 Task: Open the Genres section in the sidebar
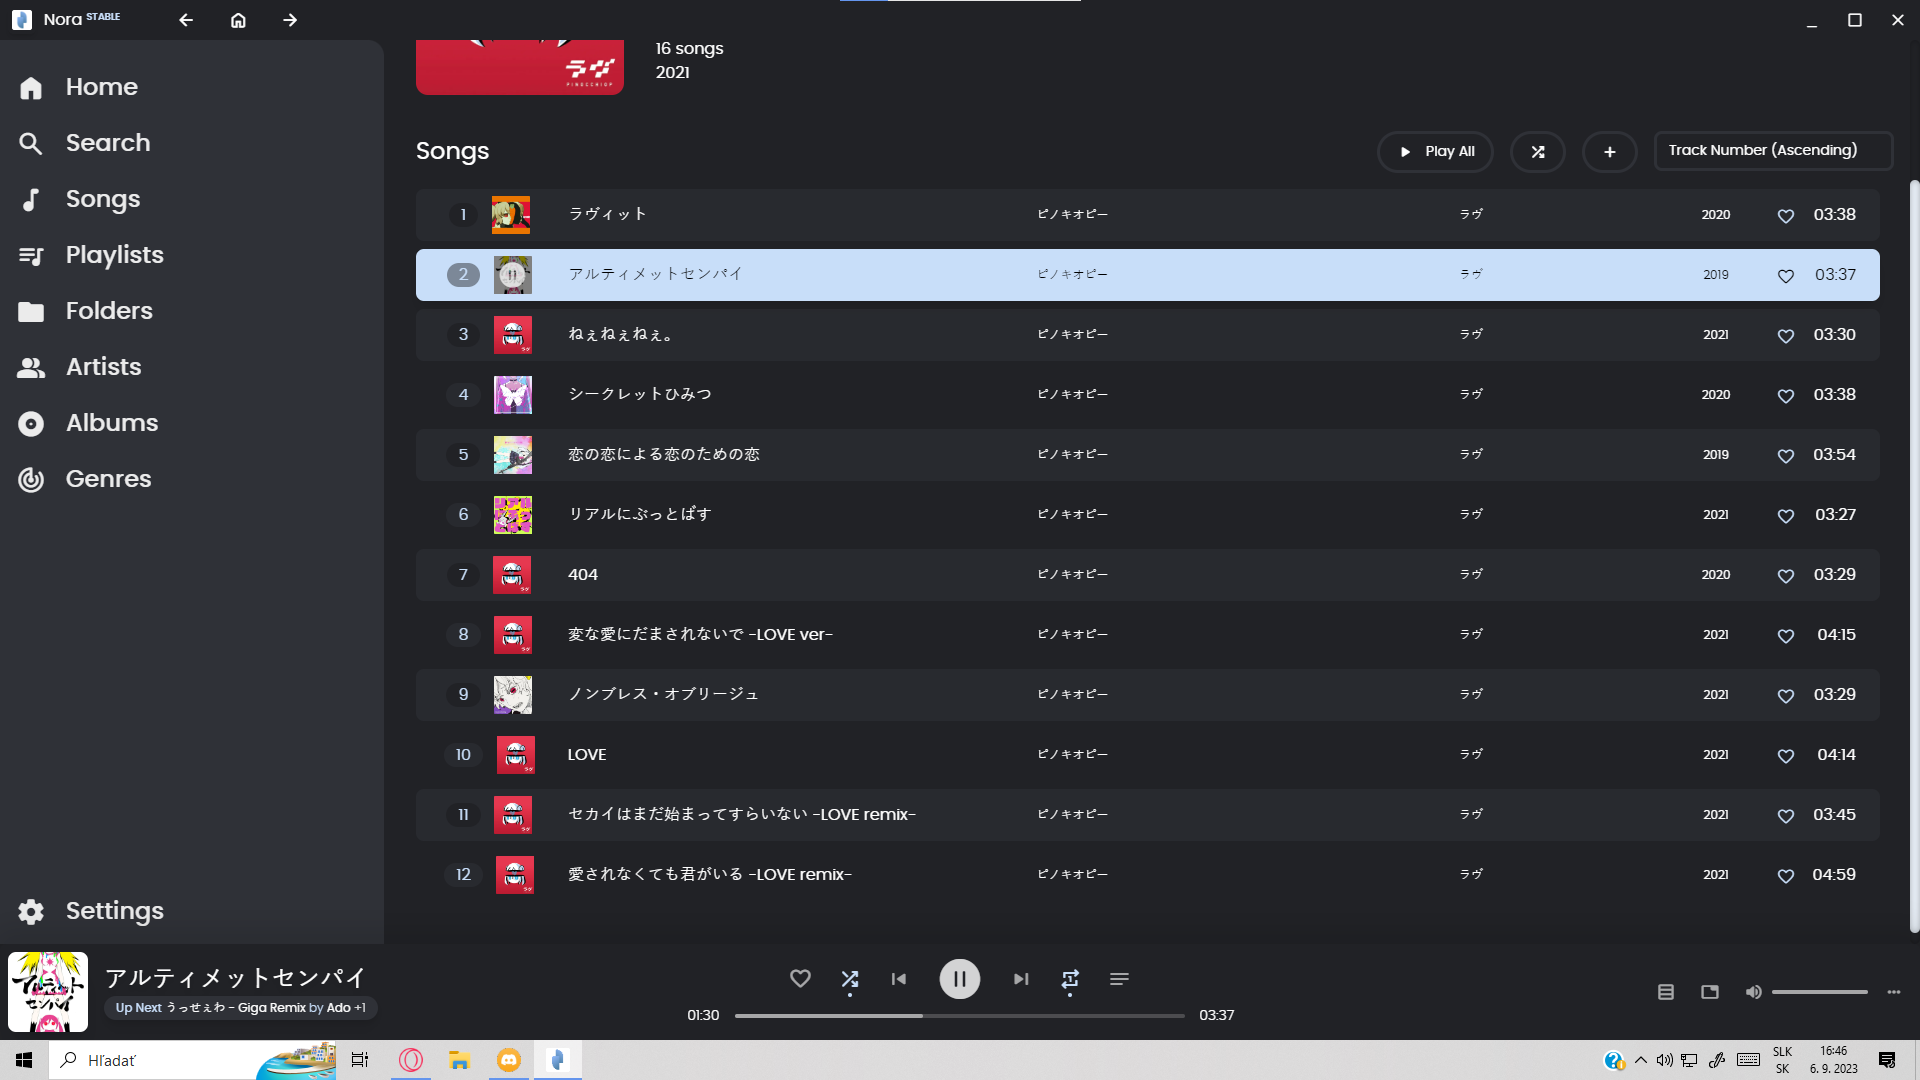[108, 479]
